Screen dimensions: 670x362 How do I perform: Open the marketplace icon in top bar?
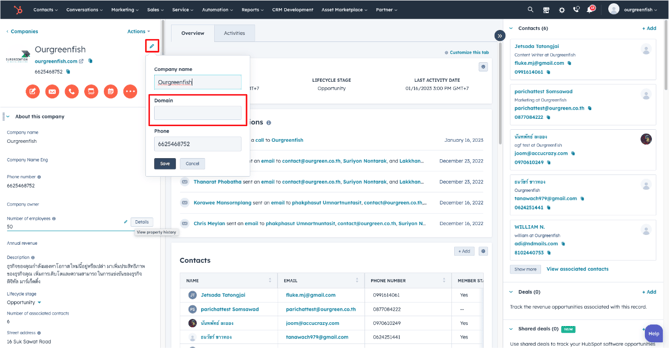click(546, 10)
